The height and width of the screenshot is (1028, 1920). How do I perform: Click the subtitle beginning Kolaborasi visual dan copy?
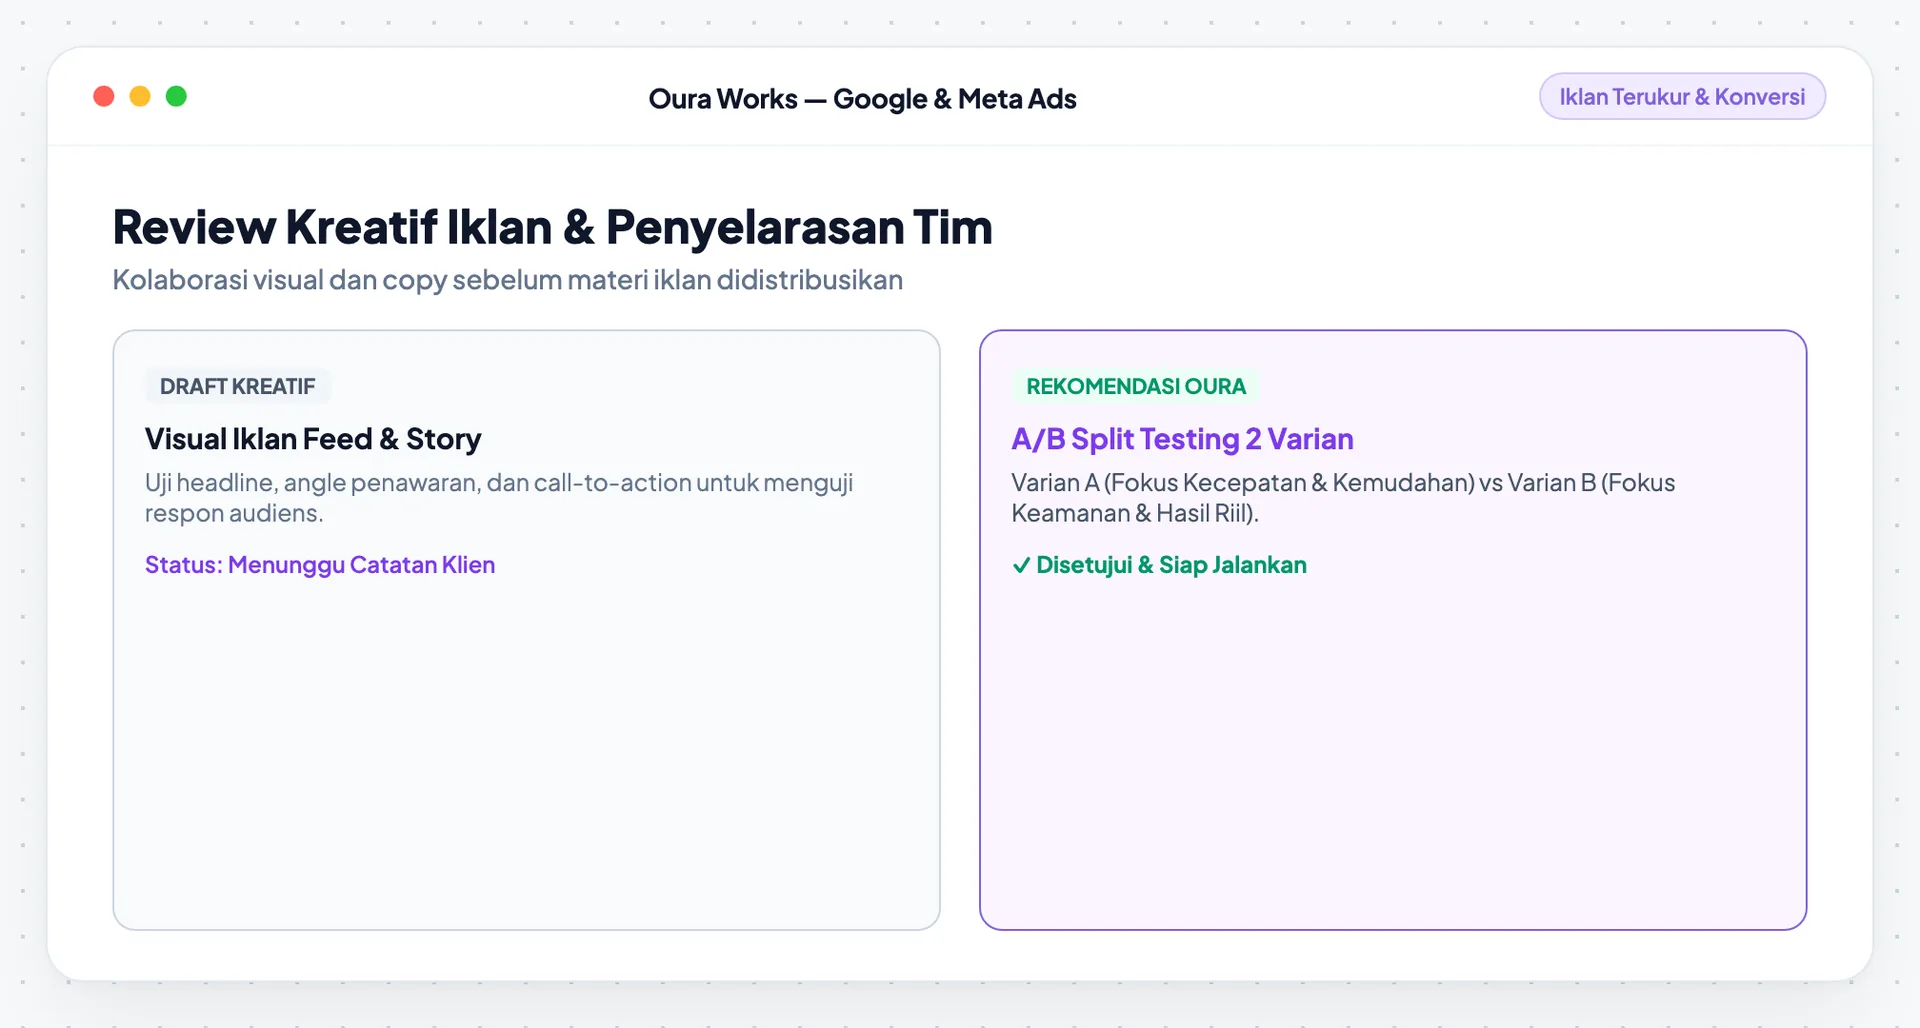tap(508, 280)
